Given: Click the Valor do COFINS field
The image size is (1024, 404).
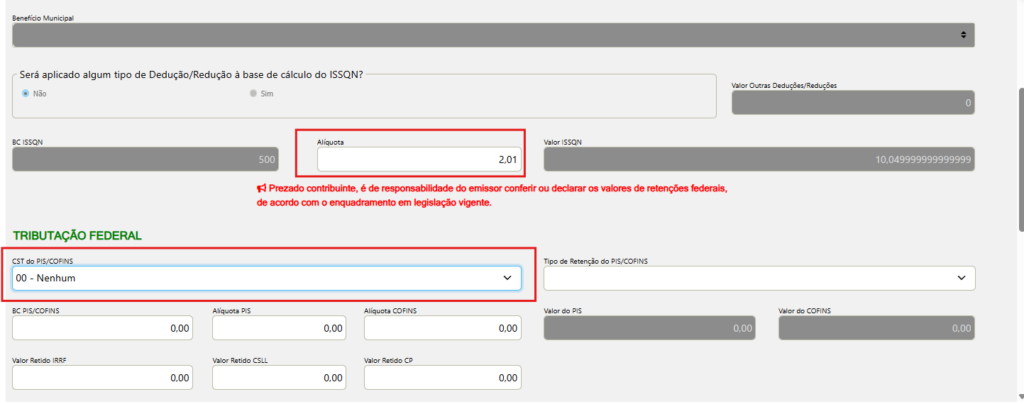Looking at the screenshot, I should coord(875,328).
